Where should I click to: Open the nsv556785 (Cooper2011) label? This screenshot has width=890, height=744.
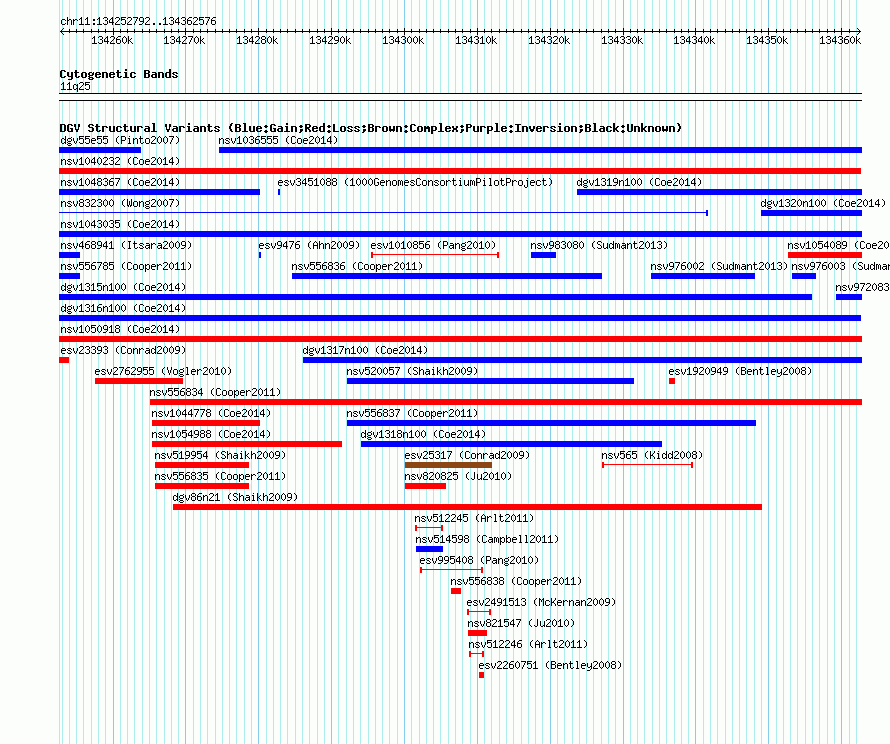coord(126,266)
